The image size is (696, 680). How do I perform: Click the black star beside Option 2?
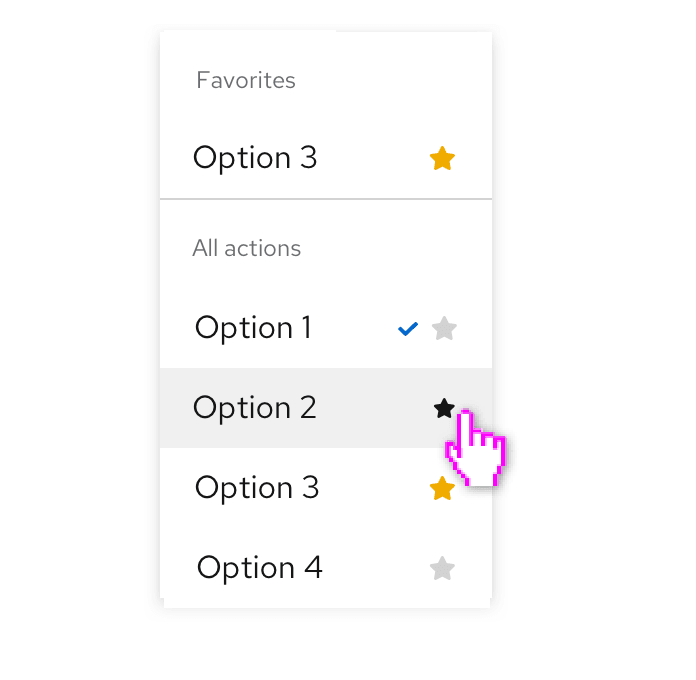[x=444, y=407]
